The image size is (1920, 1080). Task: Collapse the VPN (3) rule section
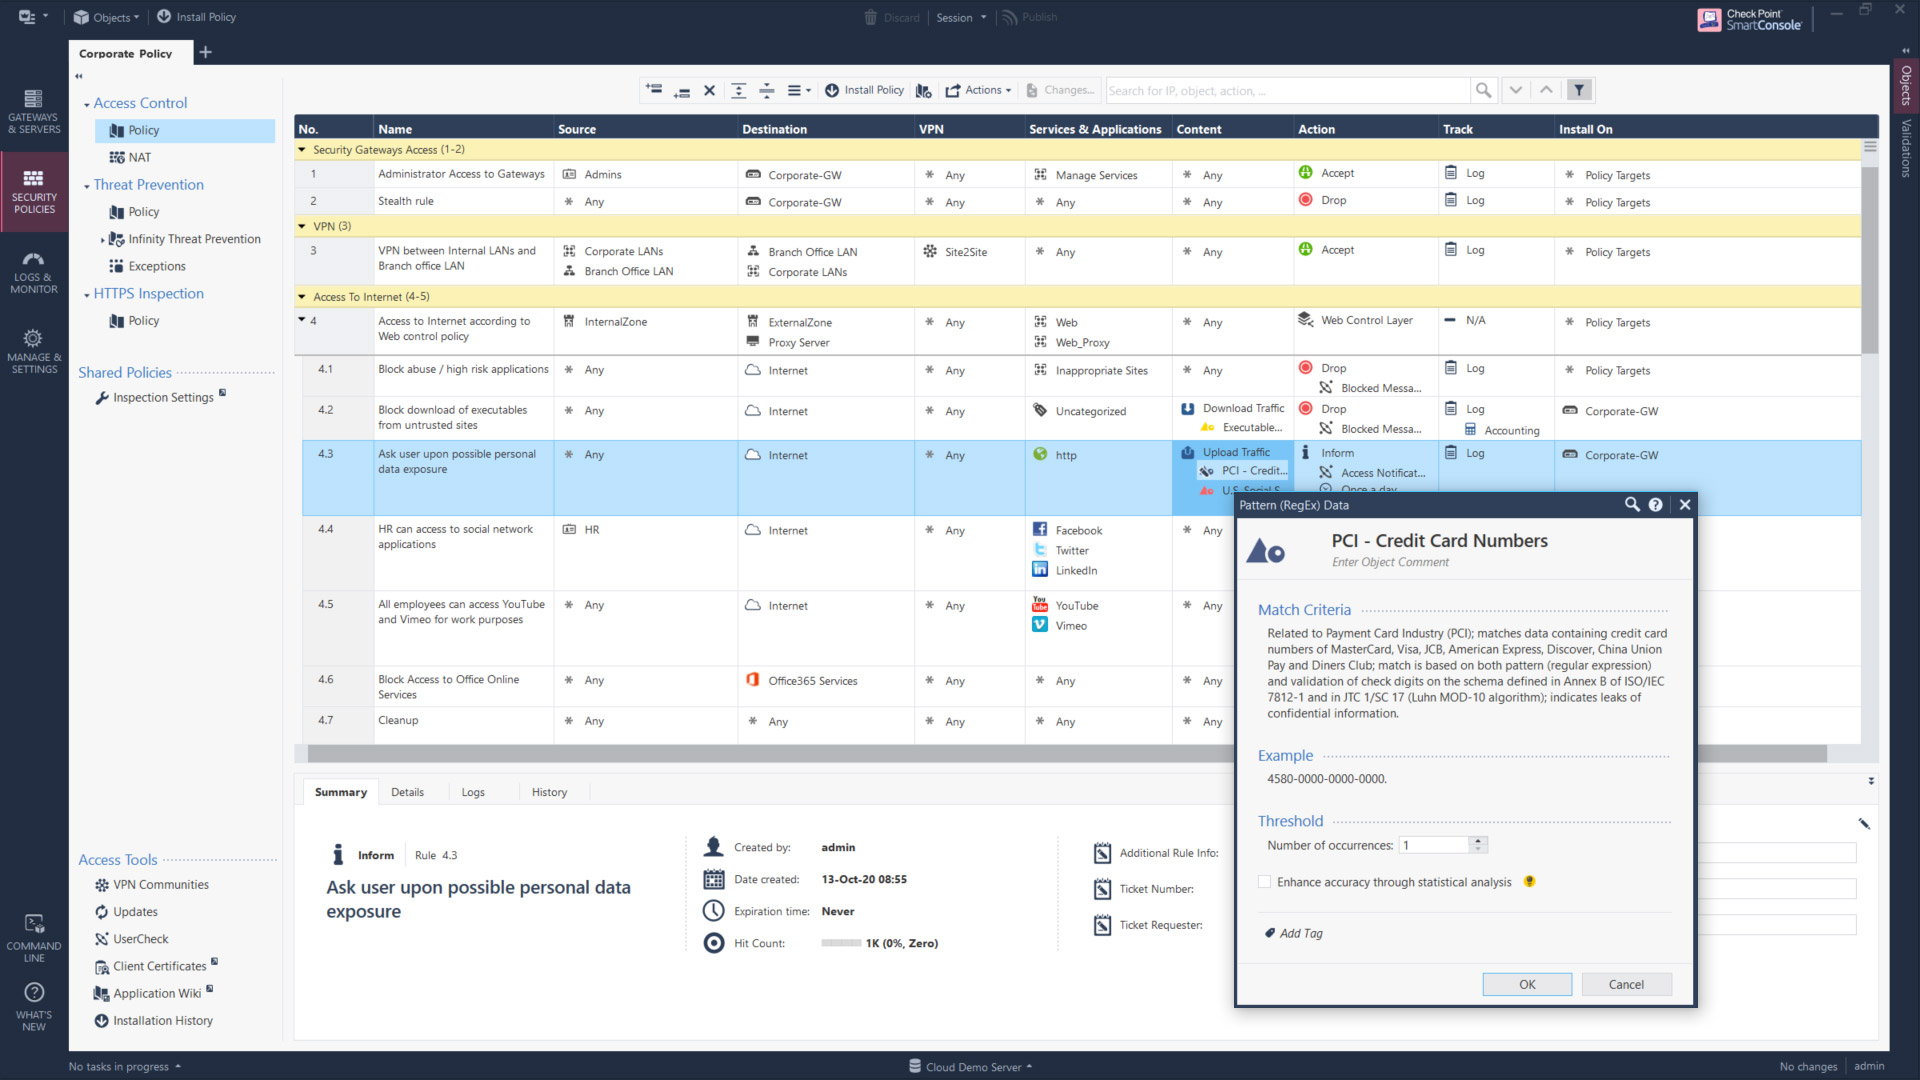(302, 226)
